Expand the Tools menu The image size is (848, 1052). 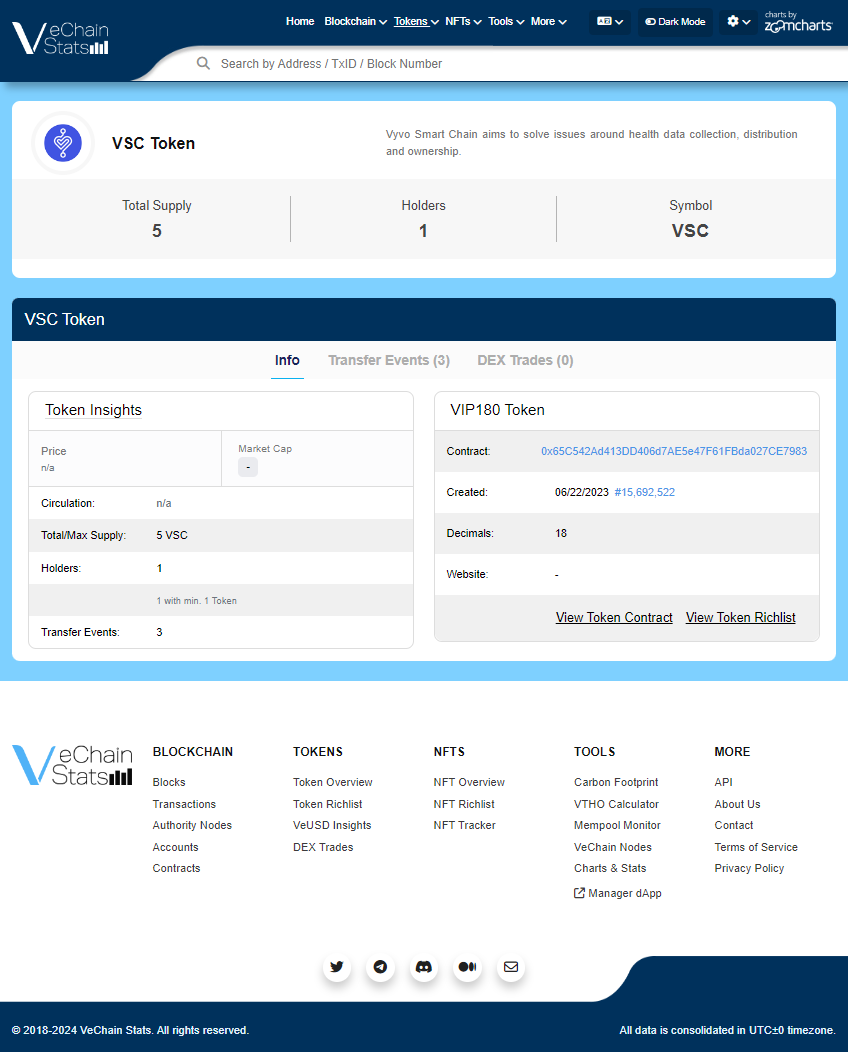tap(507, 21)
